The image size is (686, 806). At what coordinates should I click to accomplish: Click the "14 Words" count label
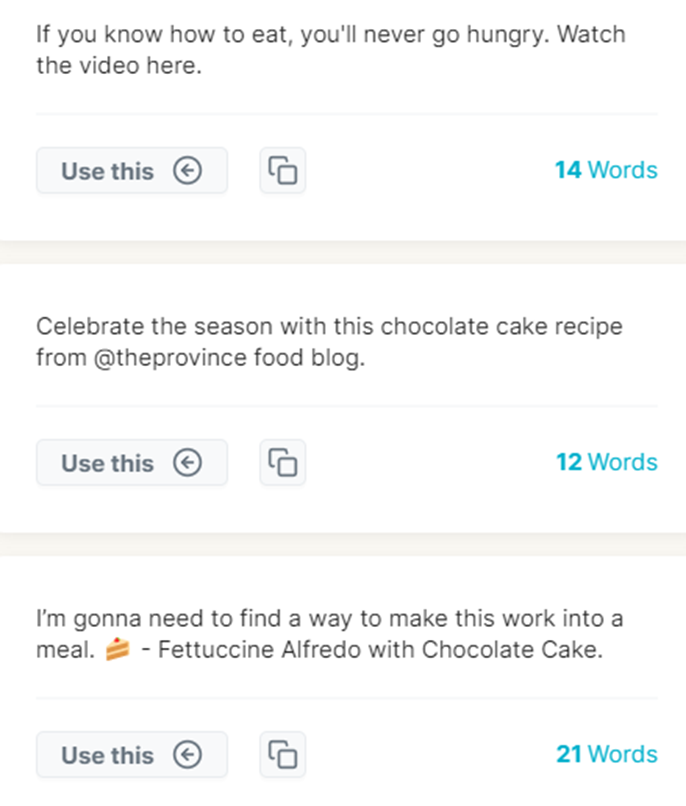coord(606,170)
